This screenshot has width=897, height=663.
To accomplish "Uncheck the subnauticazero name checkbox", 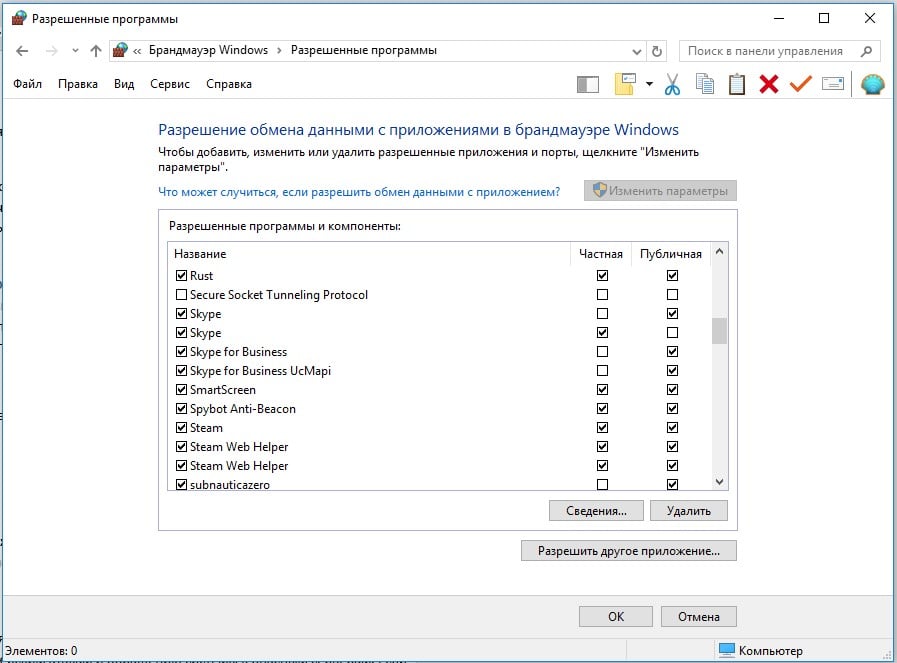I will click(181, 485).
